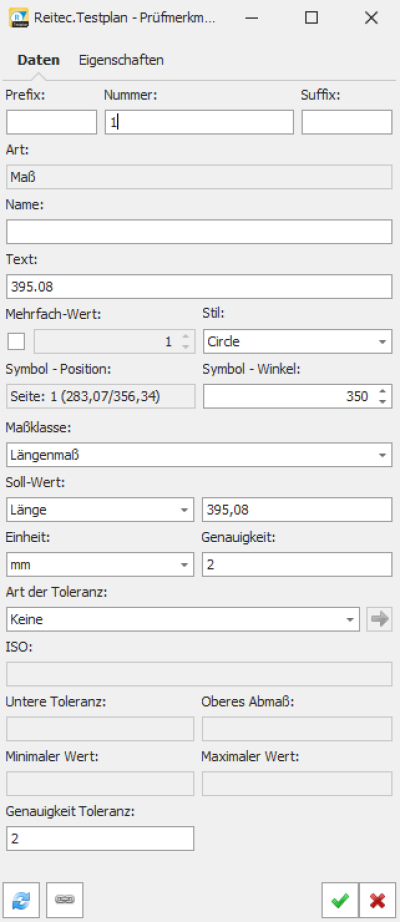This screenshot has width=400, height=922.
Task: Cancel with the red X button
Action: tap(377, 900)
